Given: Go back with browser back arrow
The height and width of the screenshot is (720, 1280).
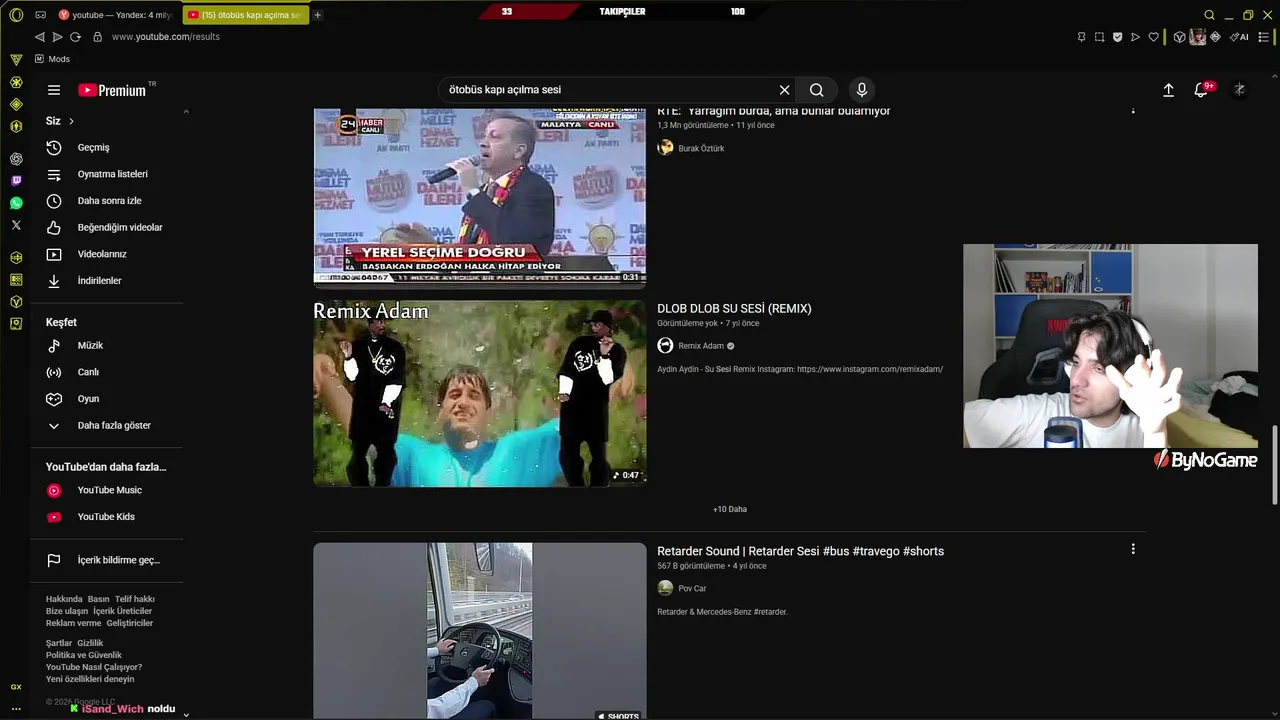Looking at the screenshot, I should point(40,37).
